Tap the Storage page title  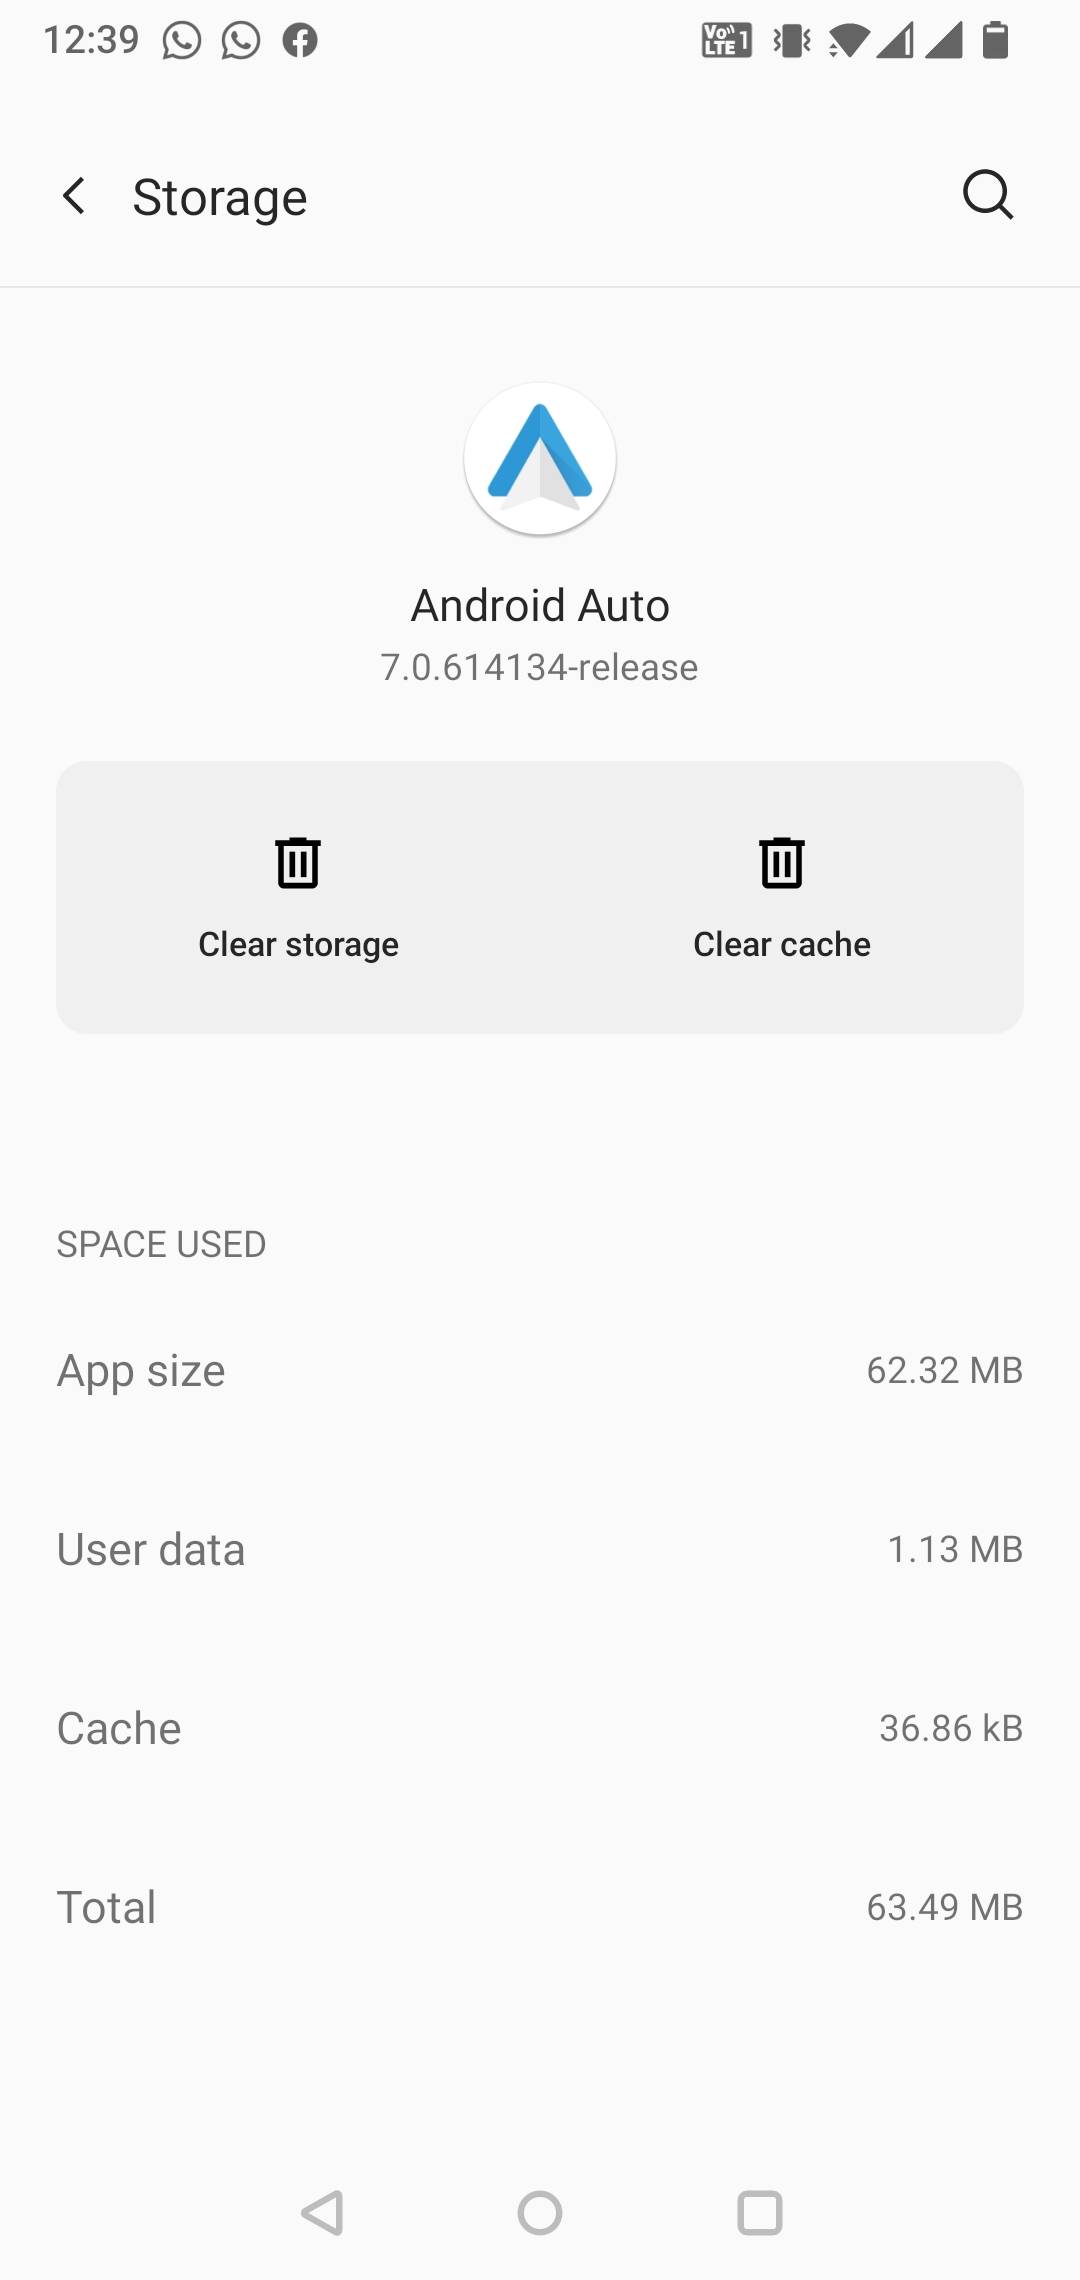[220, 197]
